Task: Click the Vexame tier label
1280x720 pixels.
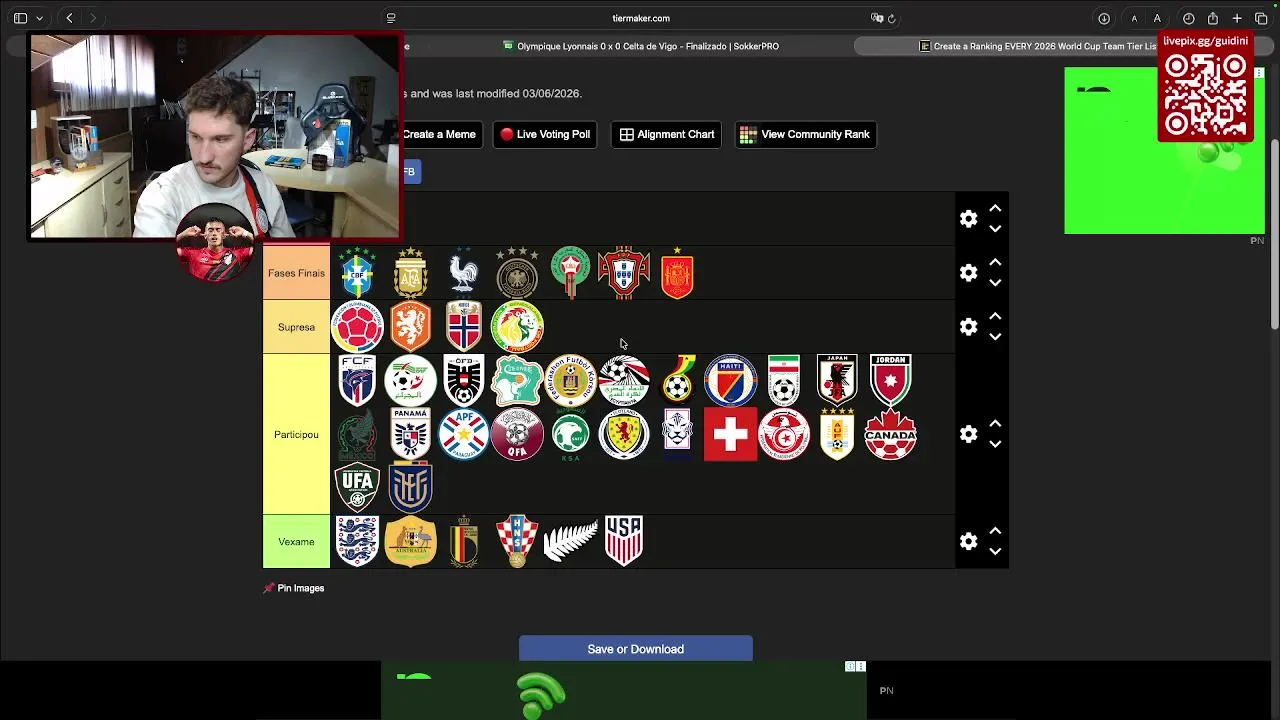Action: coord(296,541)
